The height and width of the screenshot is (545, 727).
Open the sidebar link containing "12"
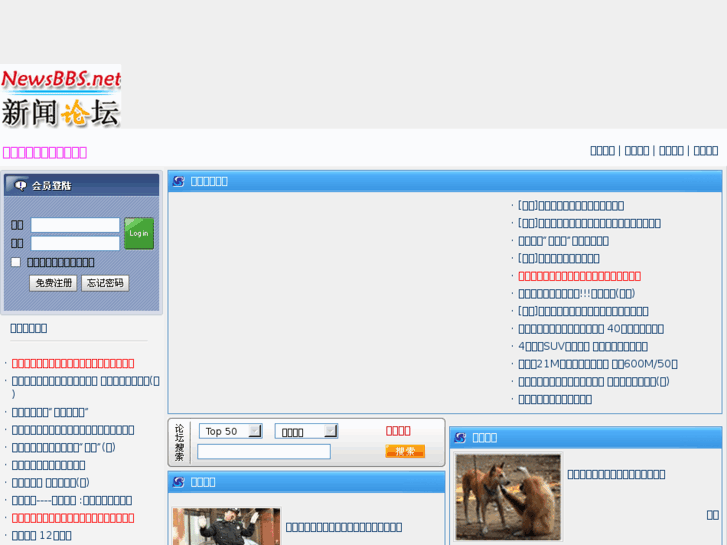[42, 536]
